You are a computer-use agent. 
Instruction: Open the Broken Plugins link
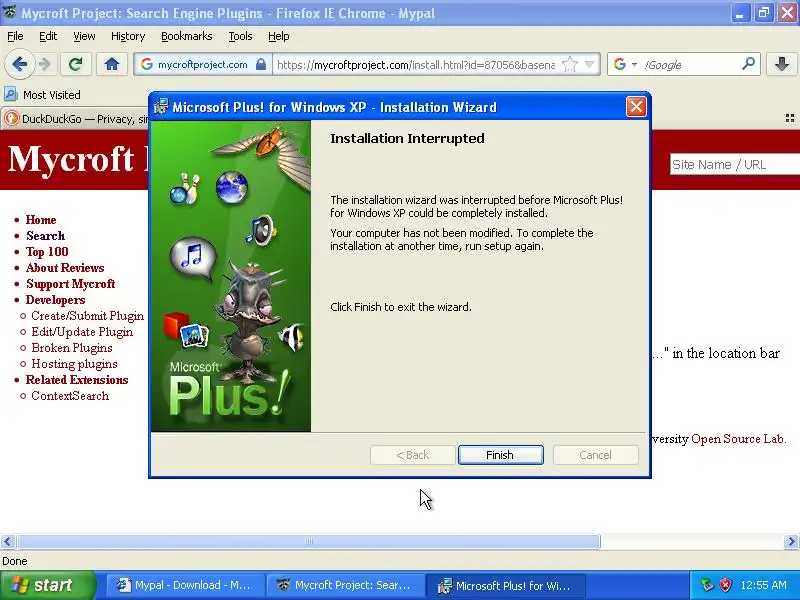click(71, 348)
